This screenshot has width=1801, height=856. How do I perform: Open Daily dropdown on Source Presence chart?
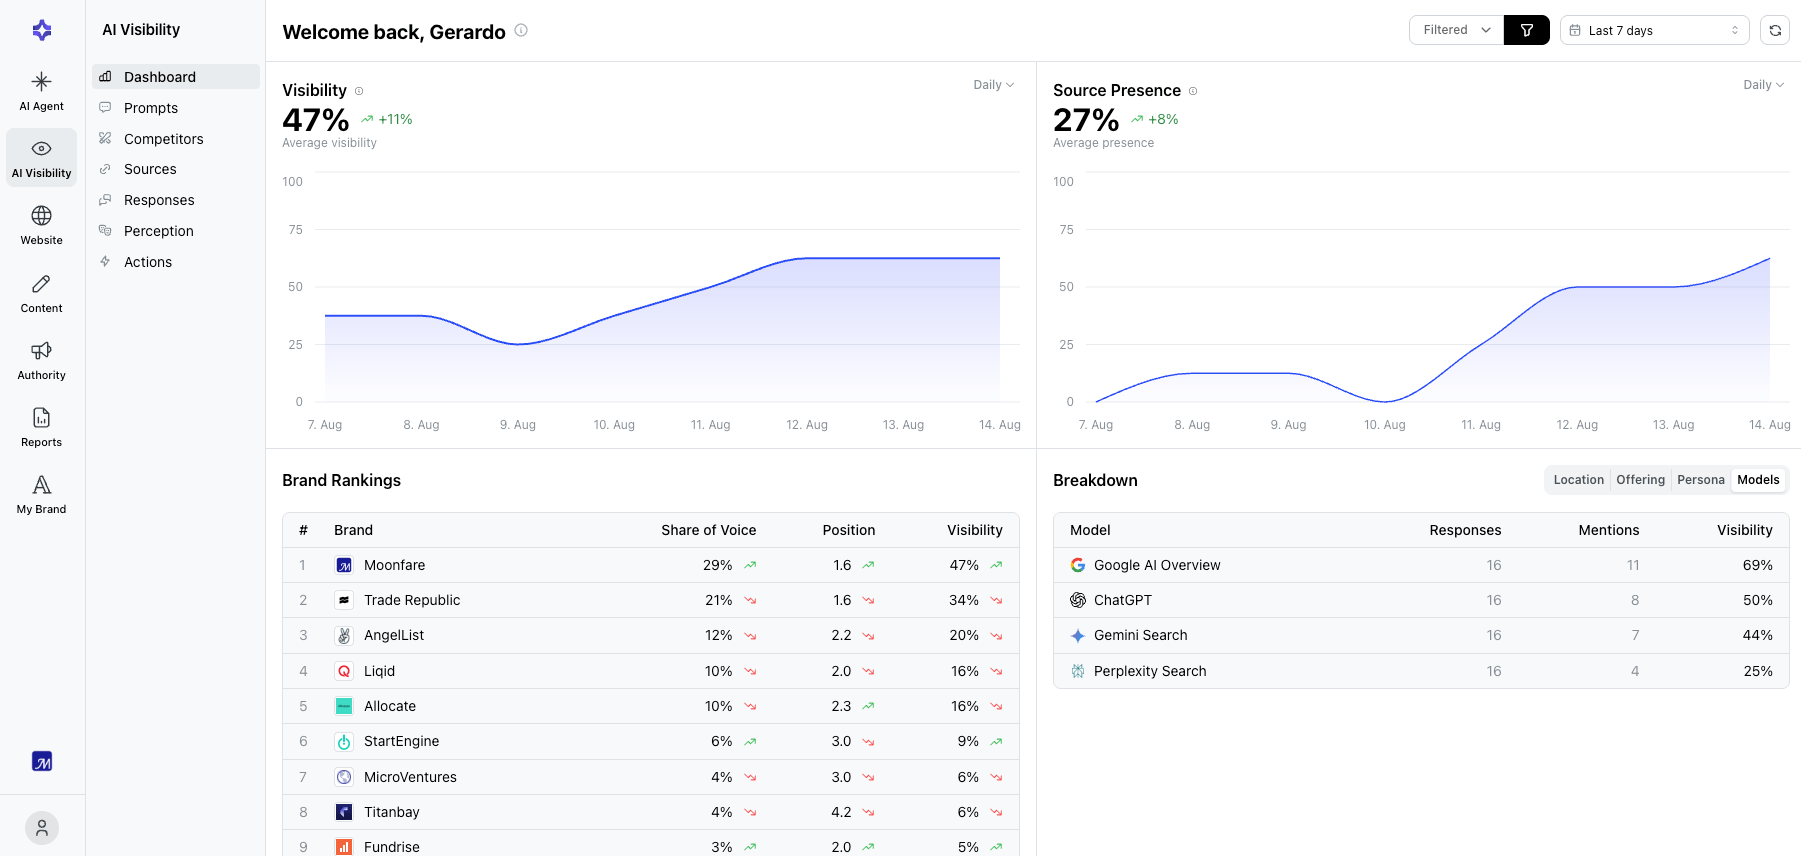pos(1763,85)
